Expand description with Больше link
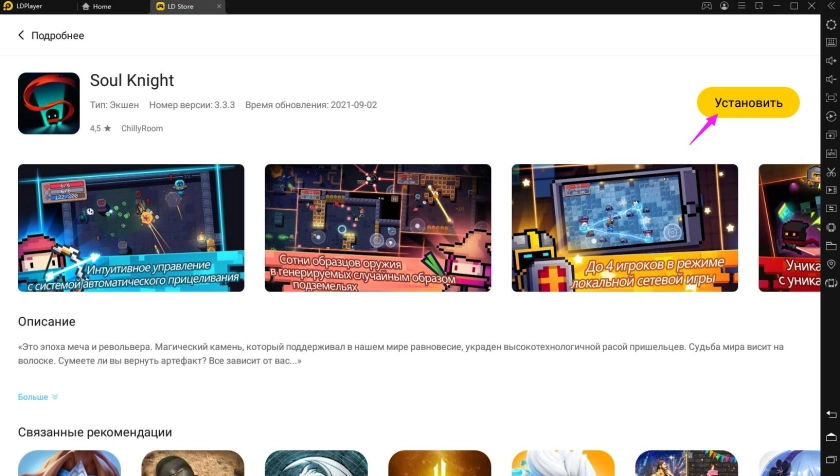The image size is (840, 476). pyautogui.click(x=38, y=397)
